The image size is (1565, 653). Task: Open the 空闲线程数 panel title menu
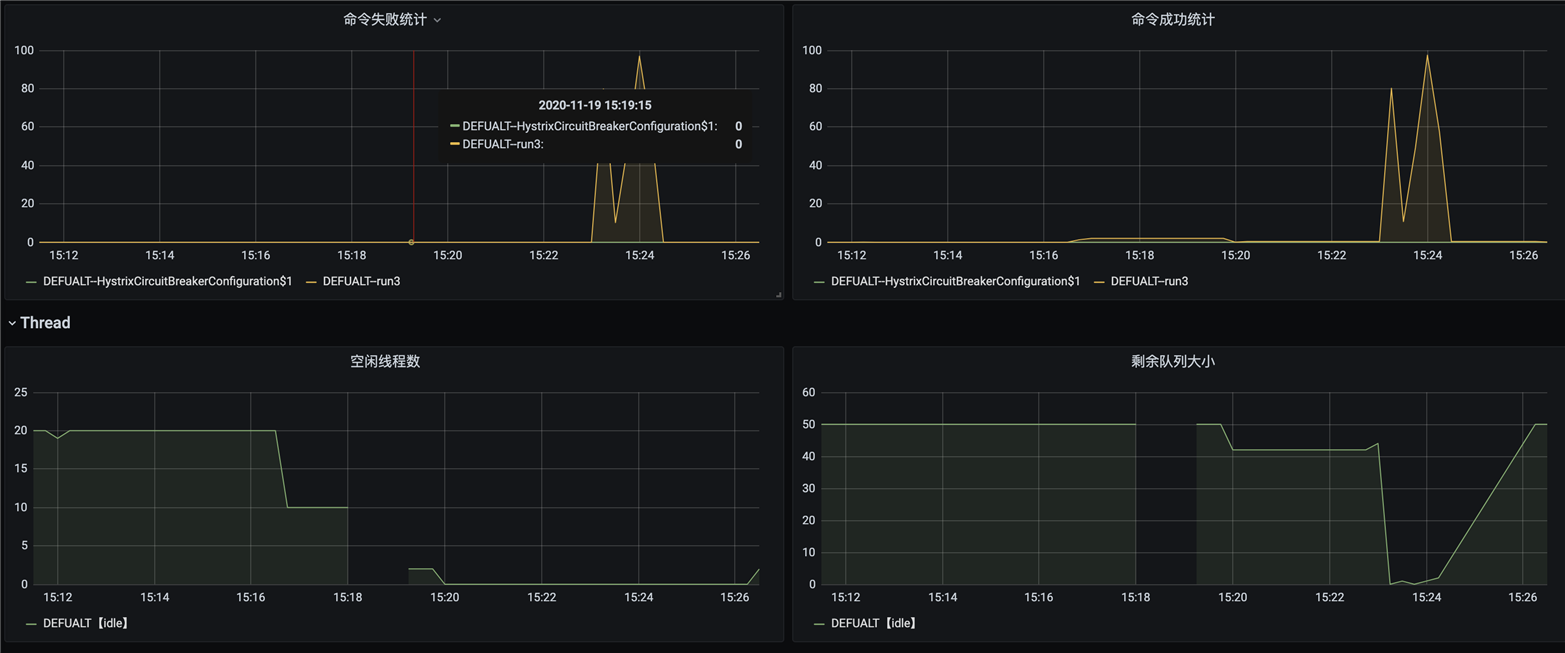pos(385,361)
